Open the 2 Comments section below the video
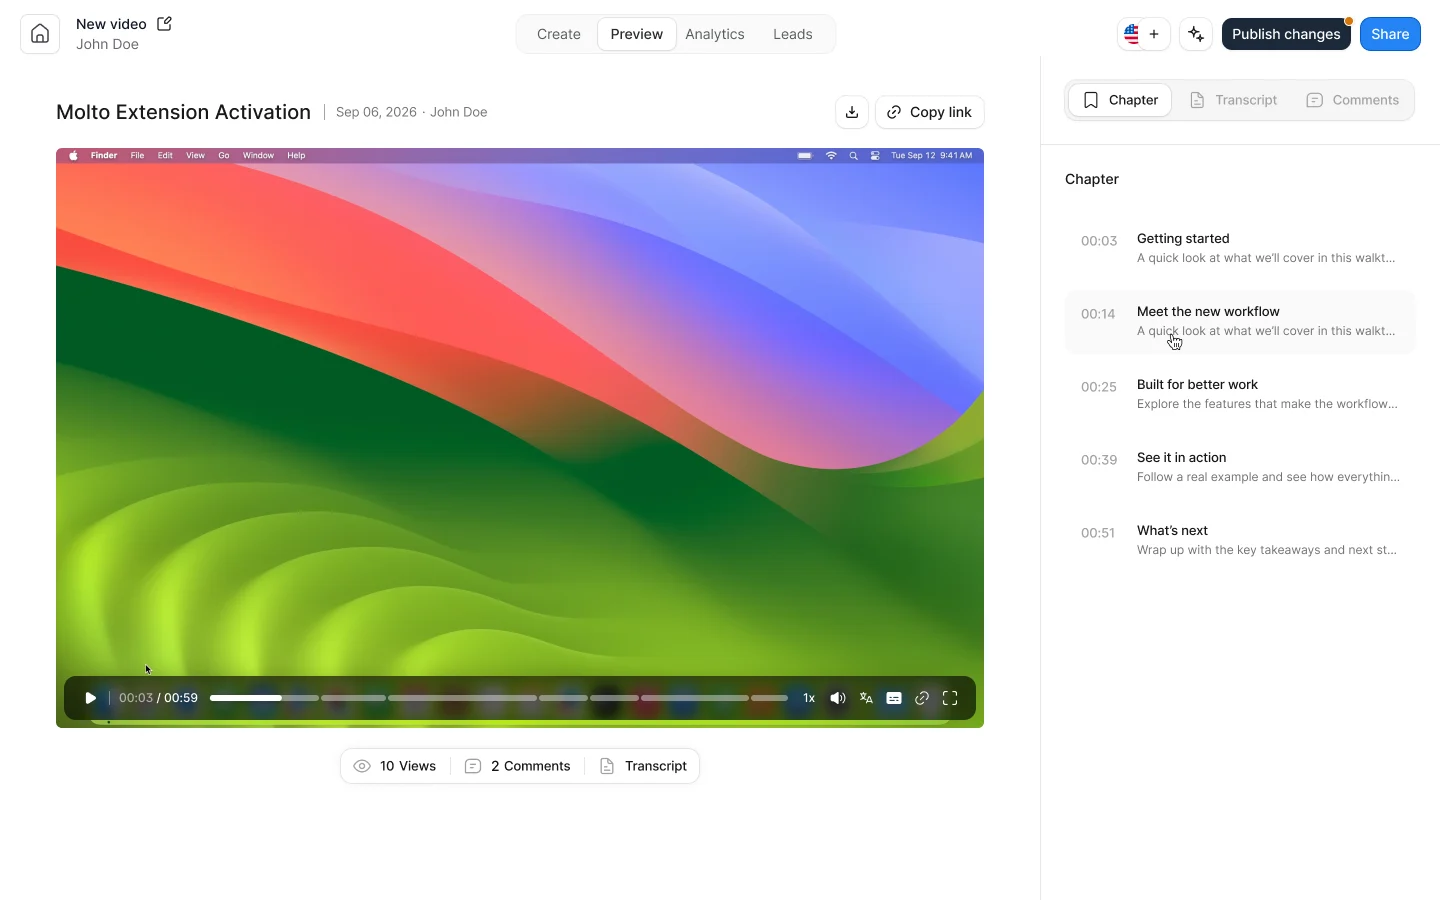 [x=518, y=766]
